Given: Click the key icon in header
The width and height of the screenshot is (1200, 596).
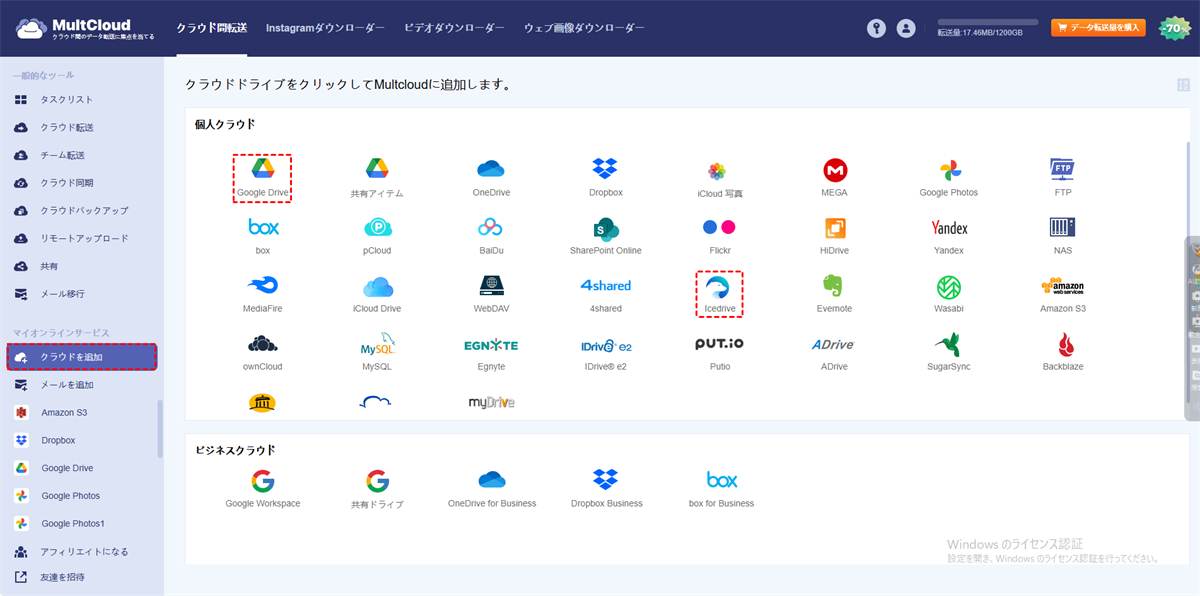Looking at the screenshot, I should click(x=877, y=28).
